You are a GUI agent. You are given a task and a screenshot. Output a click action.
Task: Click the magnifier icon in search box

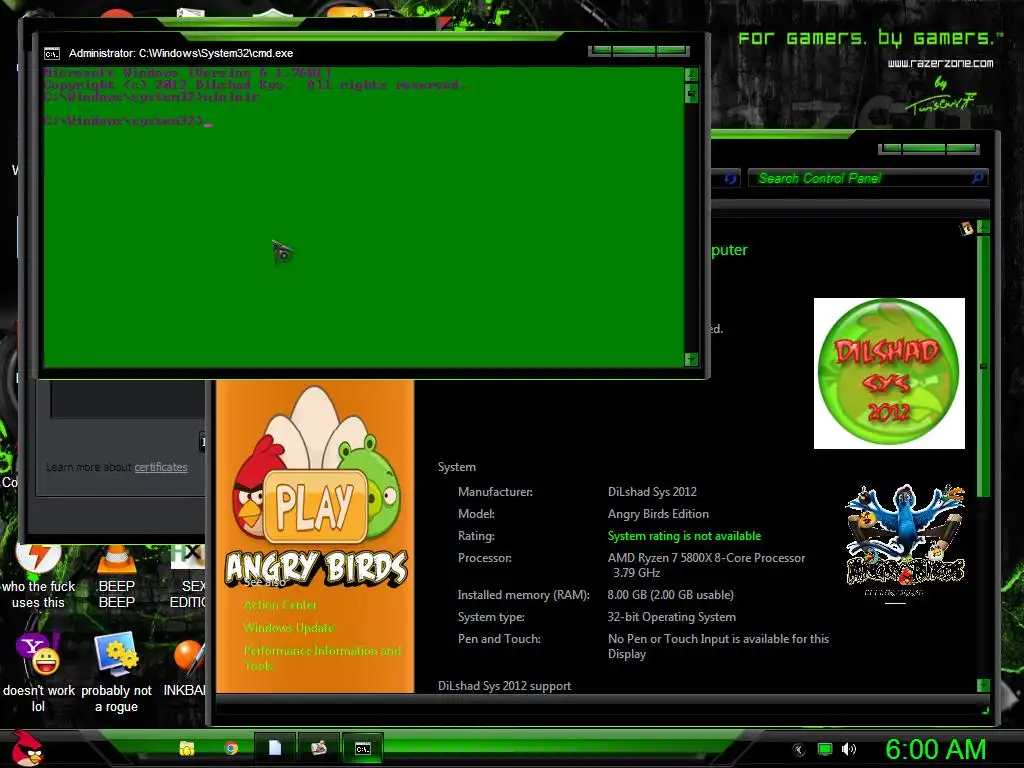977,178
